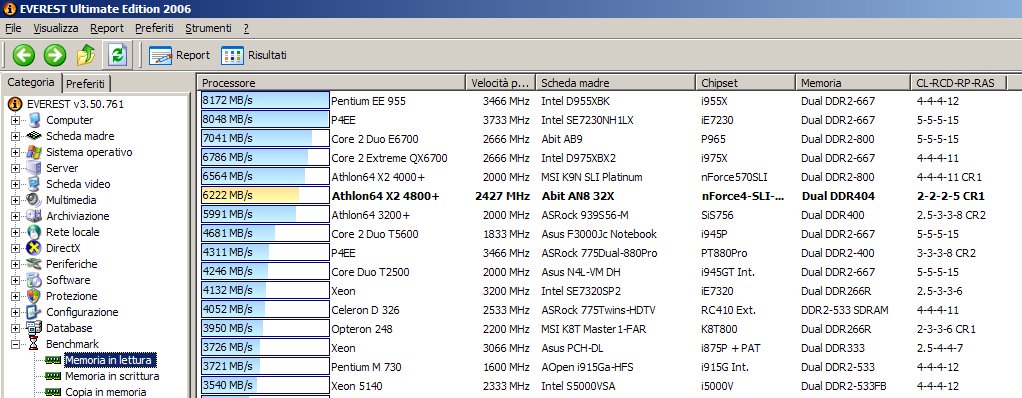Click the Archiviazione storage icon

[x=35, y=216]
